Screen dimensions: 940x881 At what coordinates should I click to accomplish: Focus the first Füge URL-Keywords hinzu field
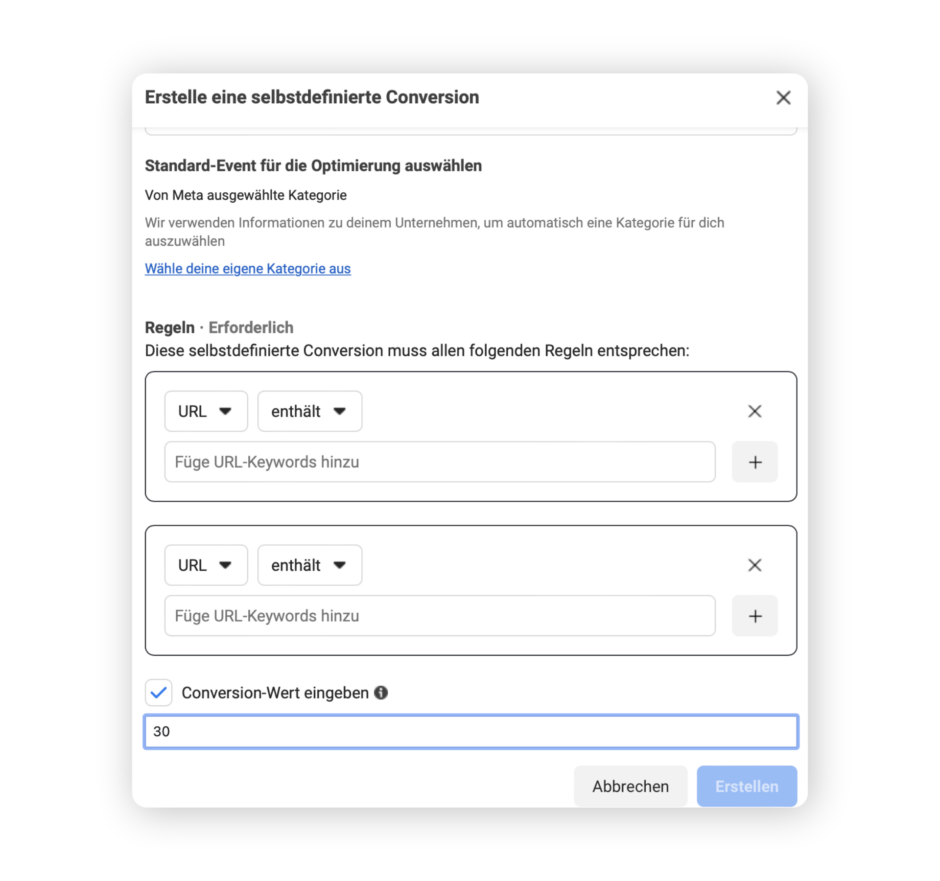440,462
